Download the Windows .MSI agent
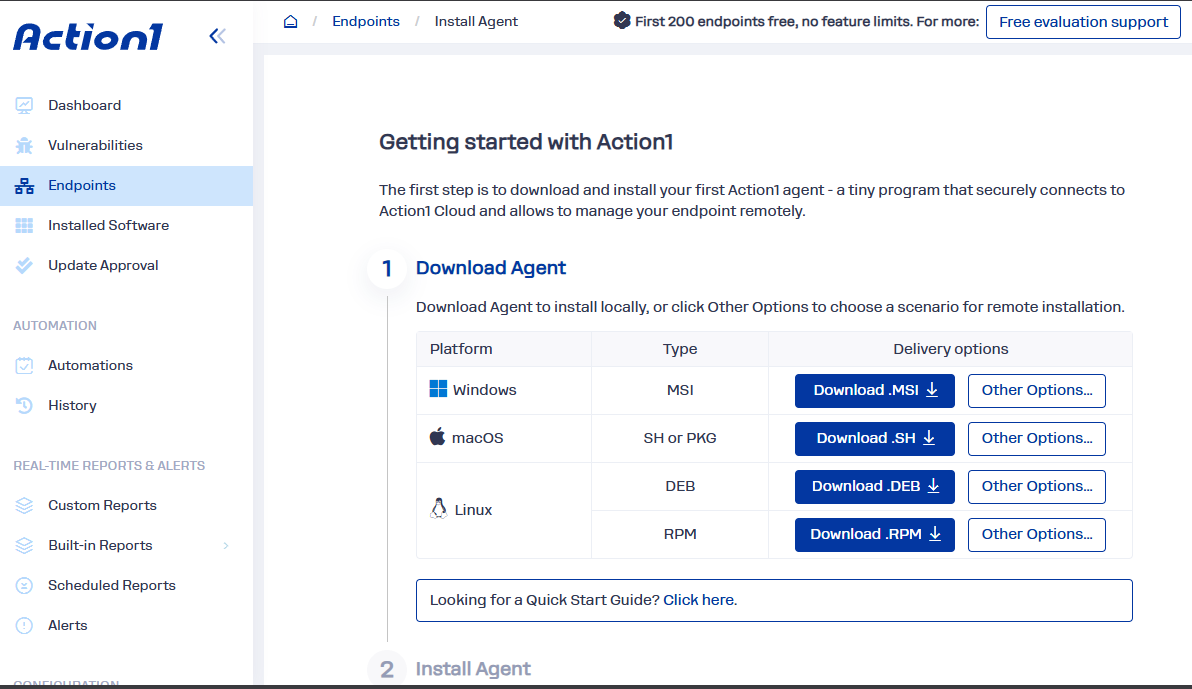 click(875, 390)
